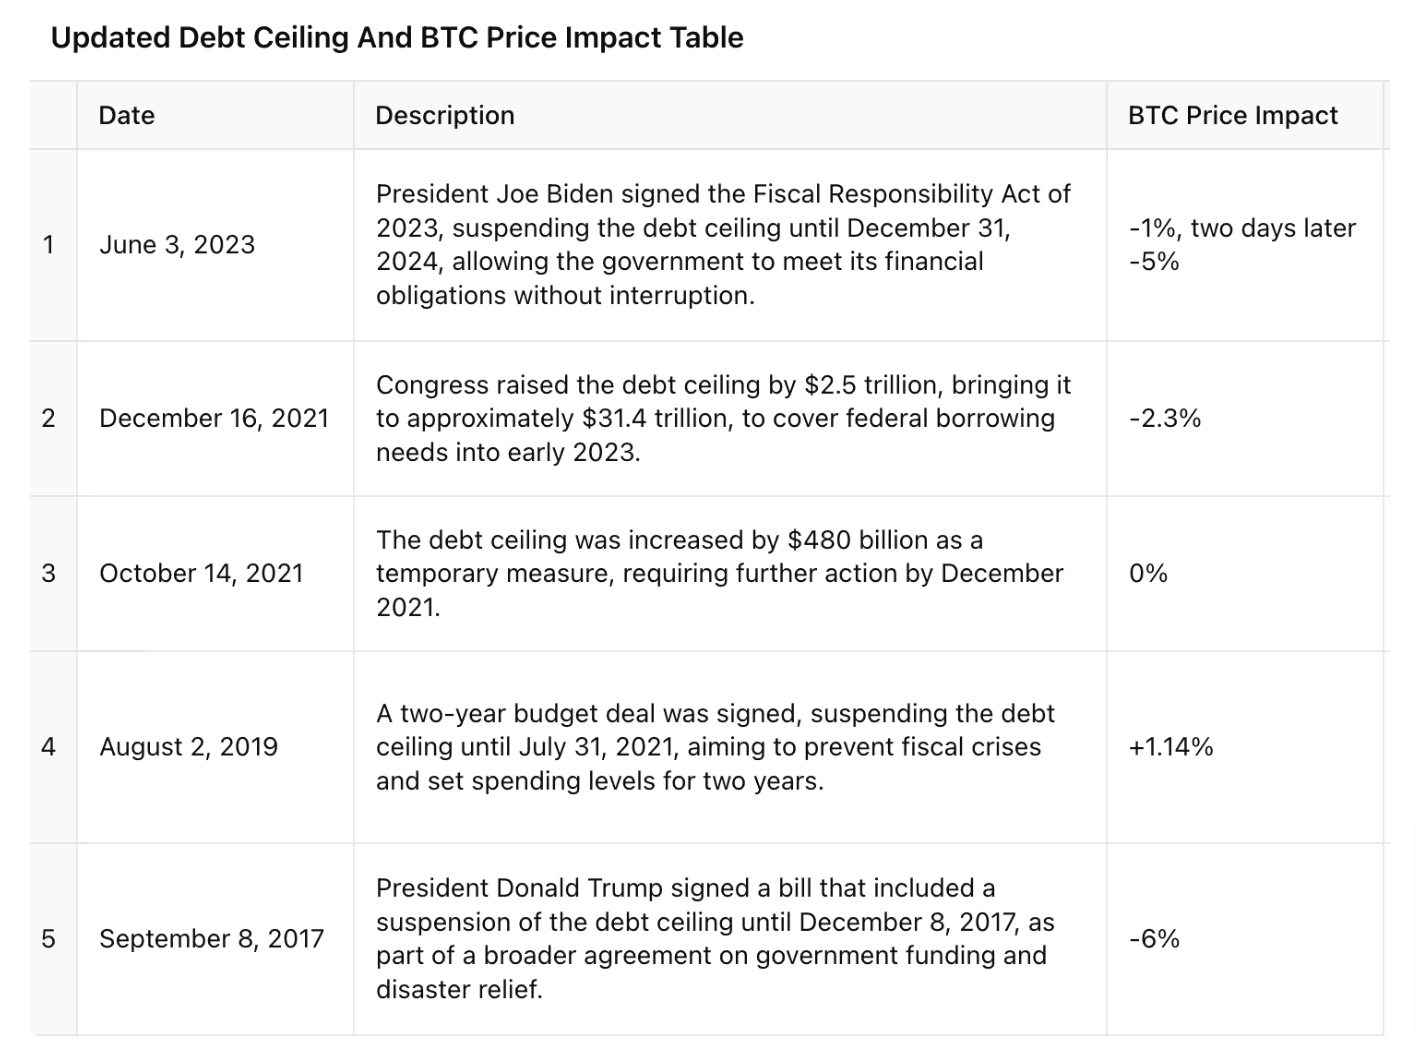Viewport: 1416px width, 1050px height.
Task: Select the $480 billion increase description
Action: pos(719,573)
